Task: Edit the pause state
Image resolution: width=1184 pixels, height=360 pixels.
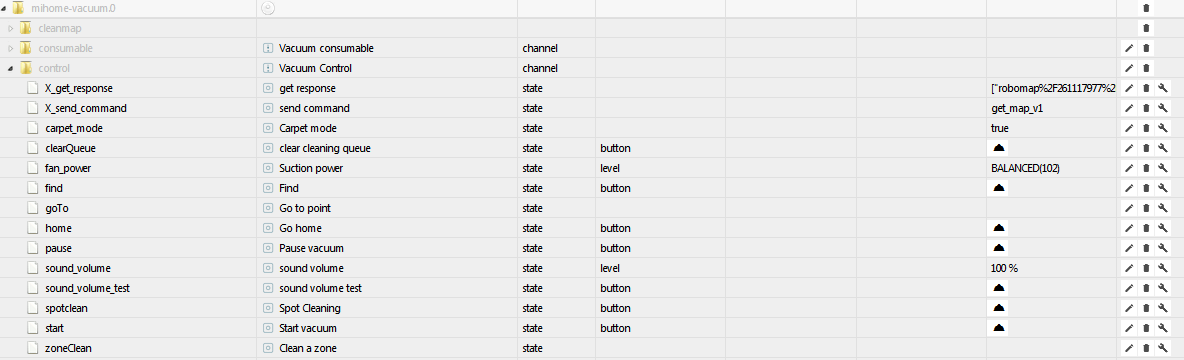Action: tap(1129, 248)
